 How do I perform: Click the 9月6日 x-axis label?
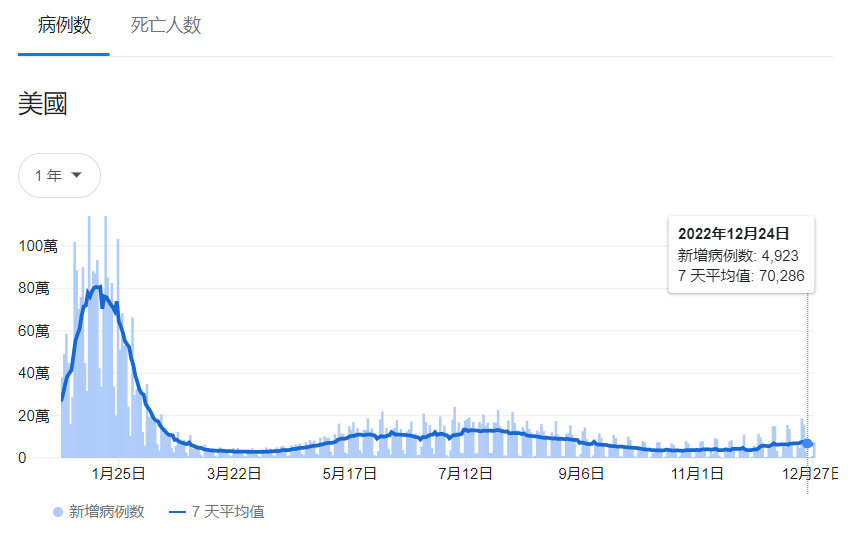tap(581, 474)
